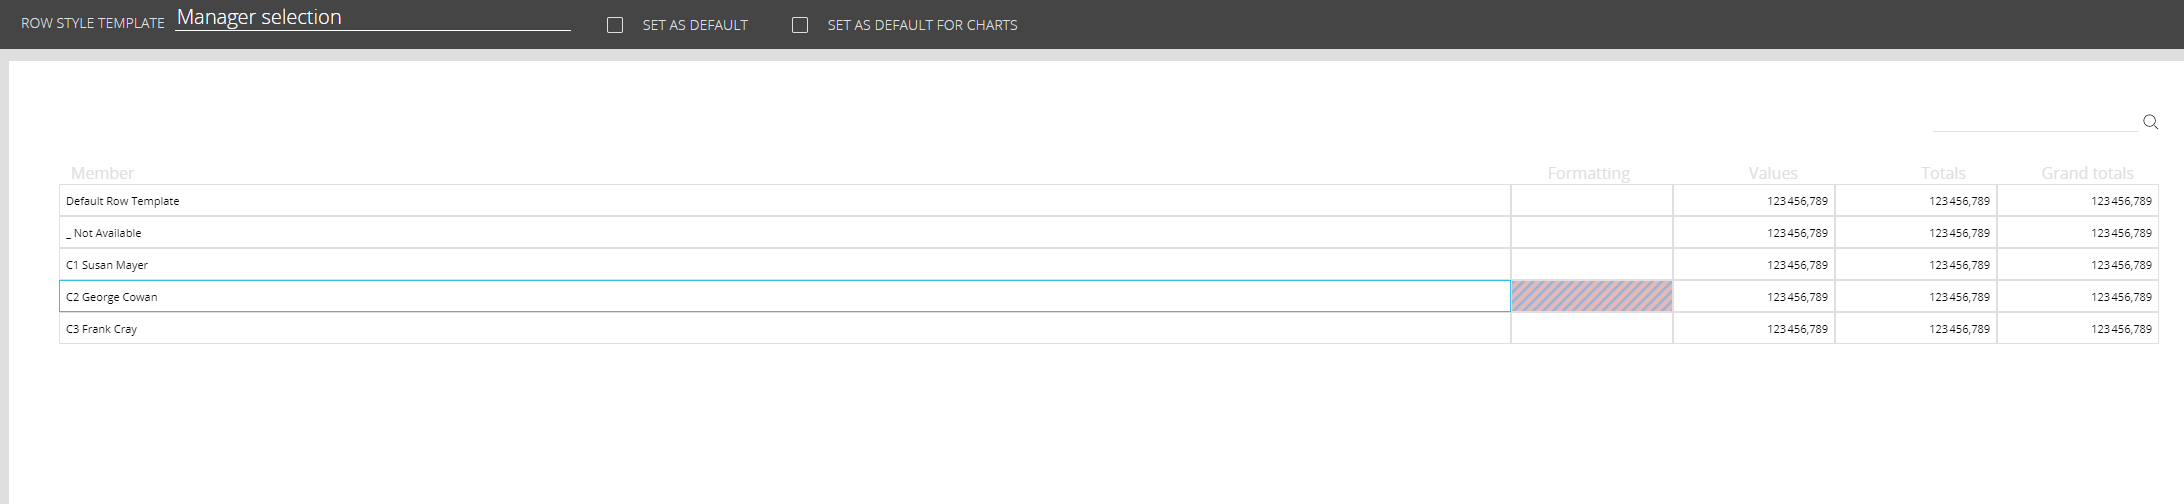Open formatting cell for Default Row Template

pyautogui.click(x=1591, y=201)
